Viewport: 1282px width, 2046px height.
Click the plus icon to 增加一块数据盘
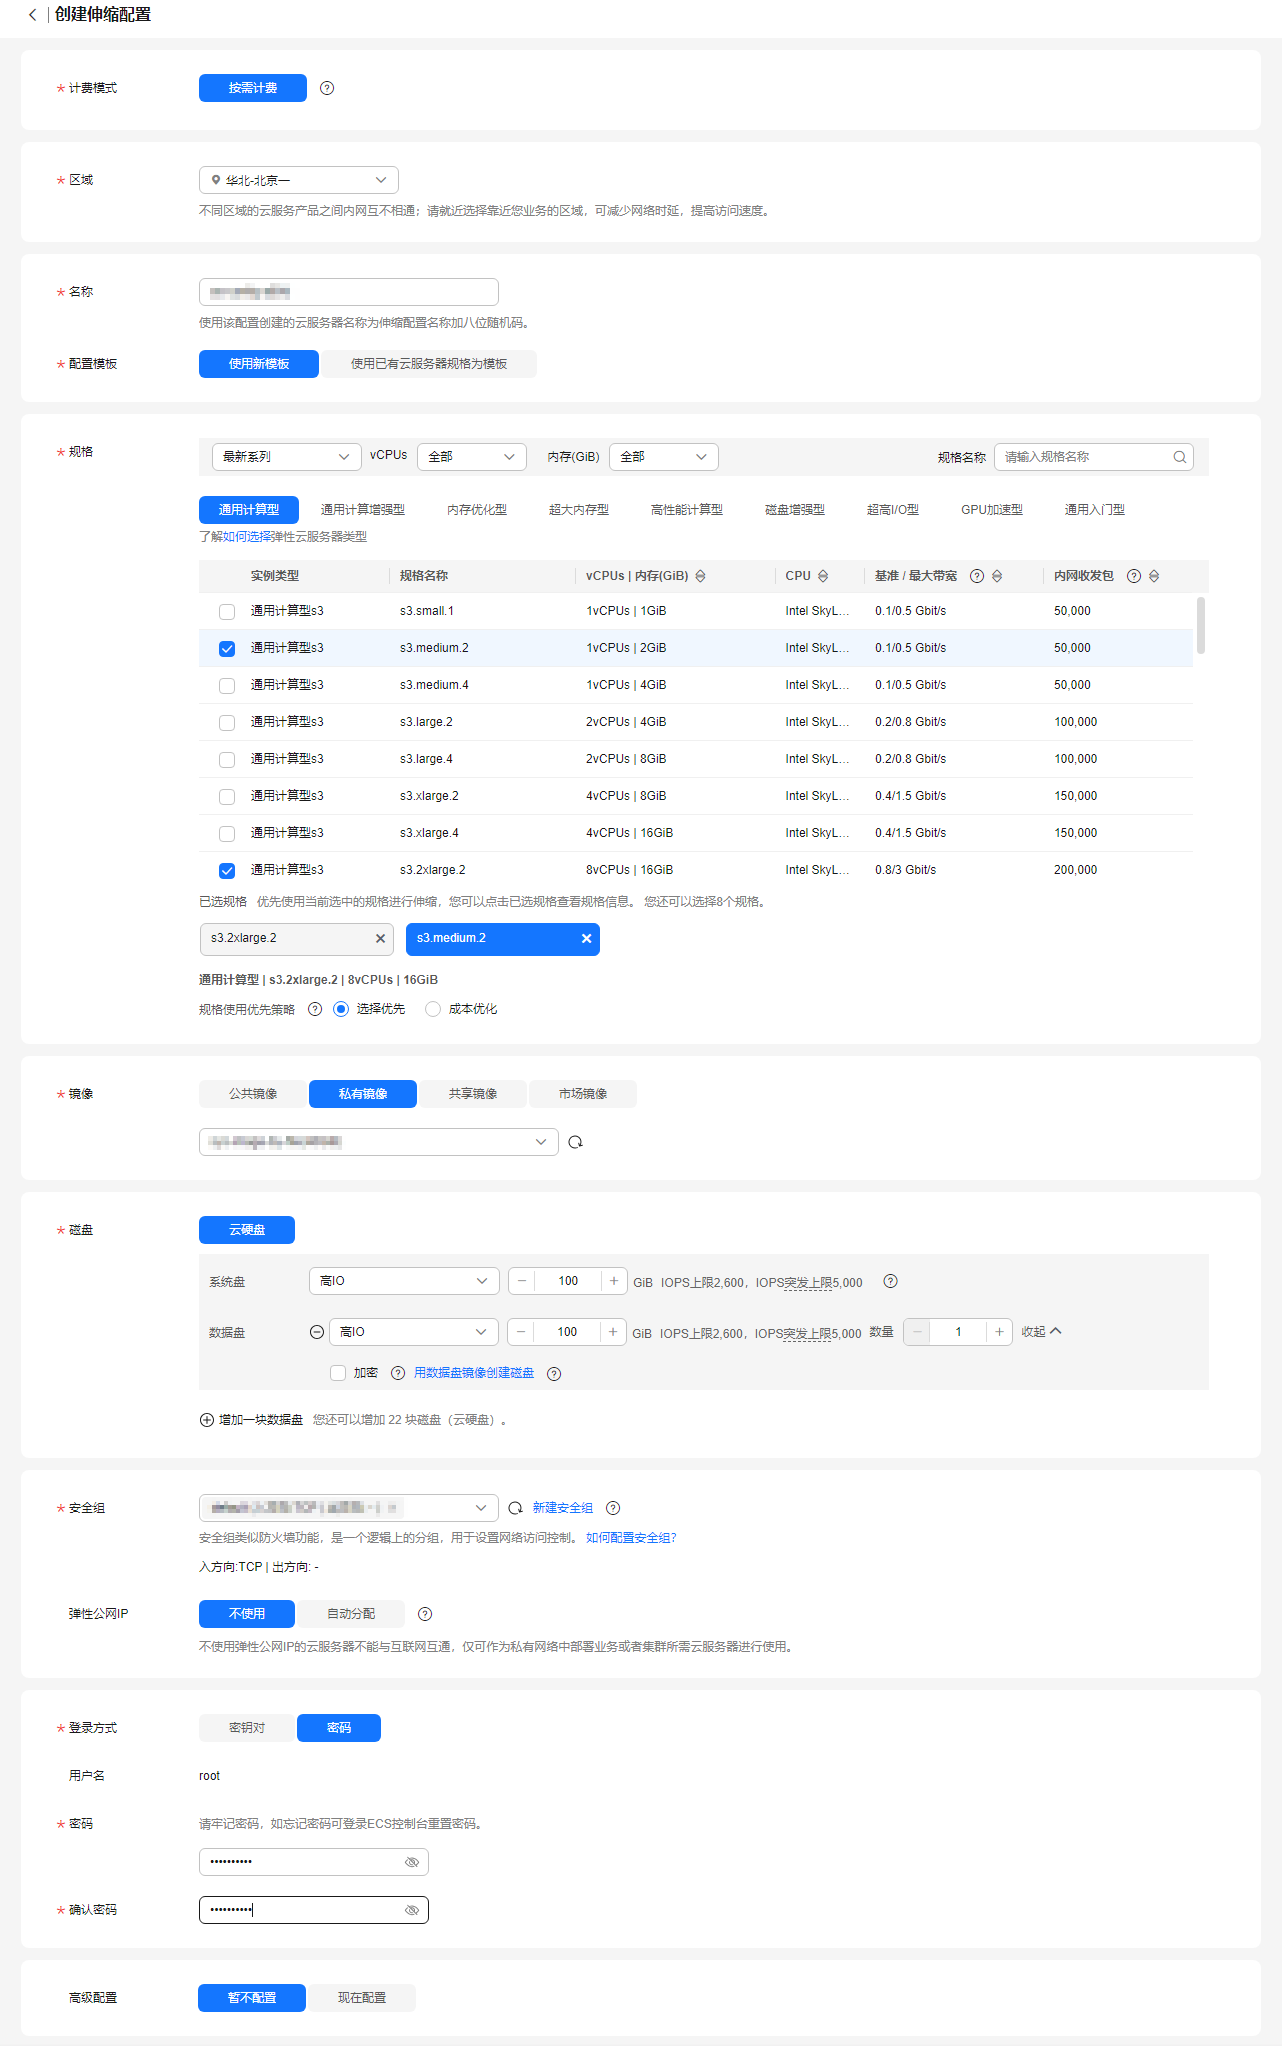click(x=207, y=1420)
